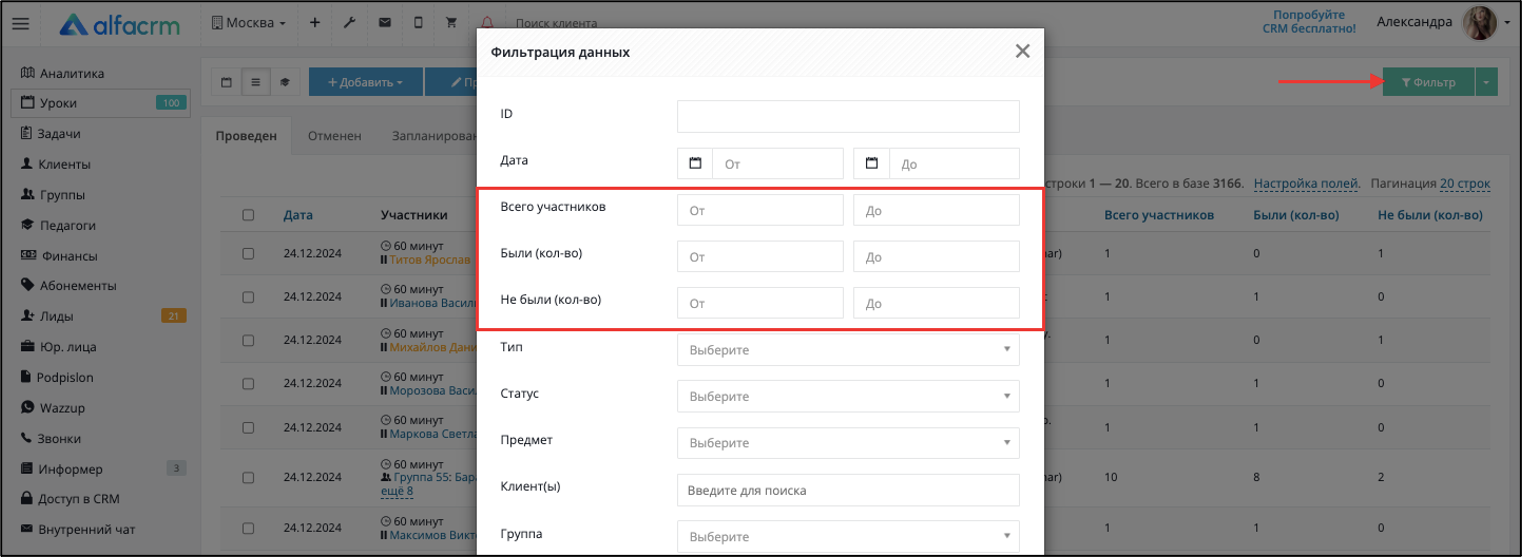The height and width of the screenshot is (558, 1522).
Task: Open the Тип dropdown
Action: click(x=848, y=350)
